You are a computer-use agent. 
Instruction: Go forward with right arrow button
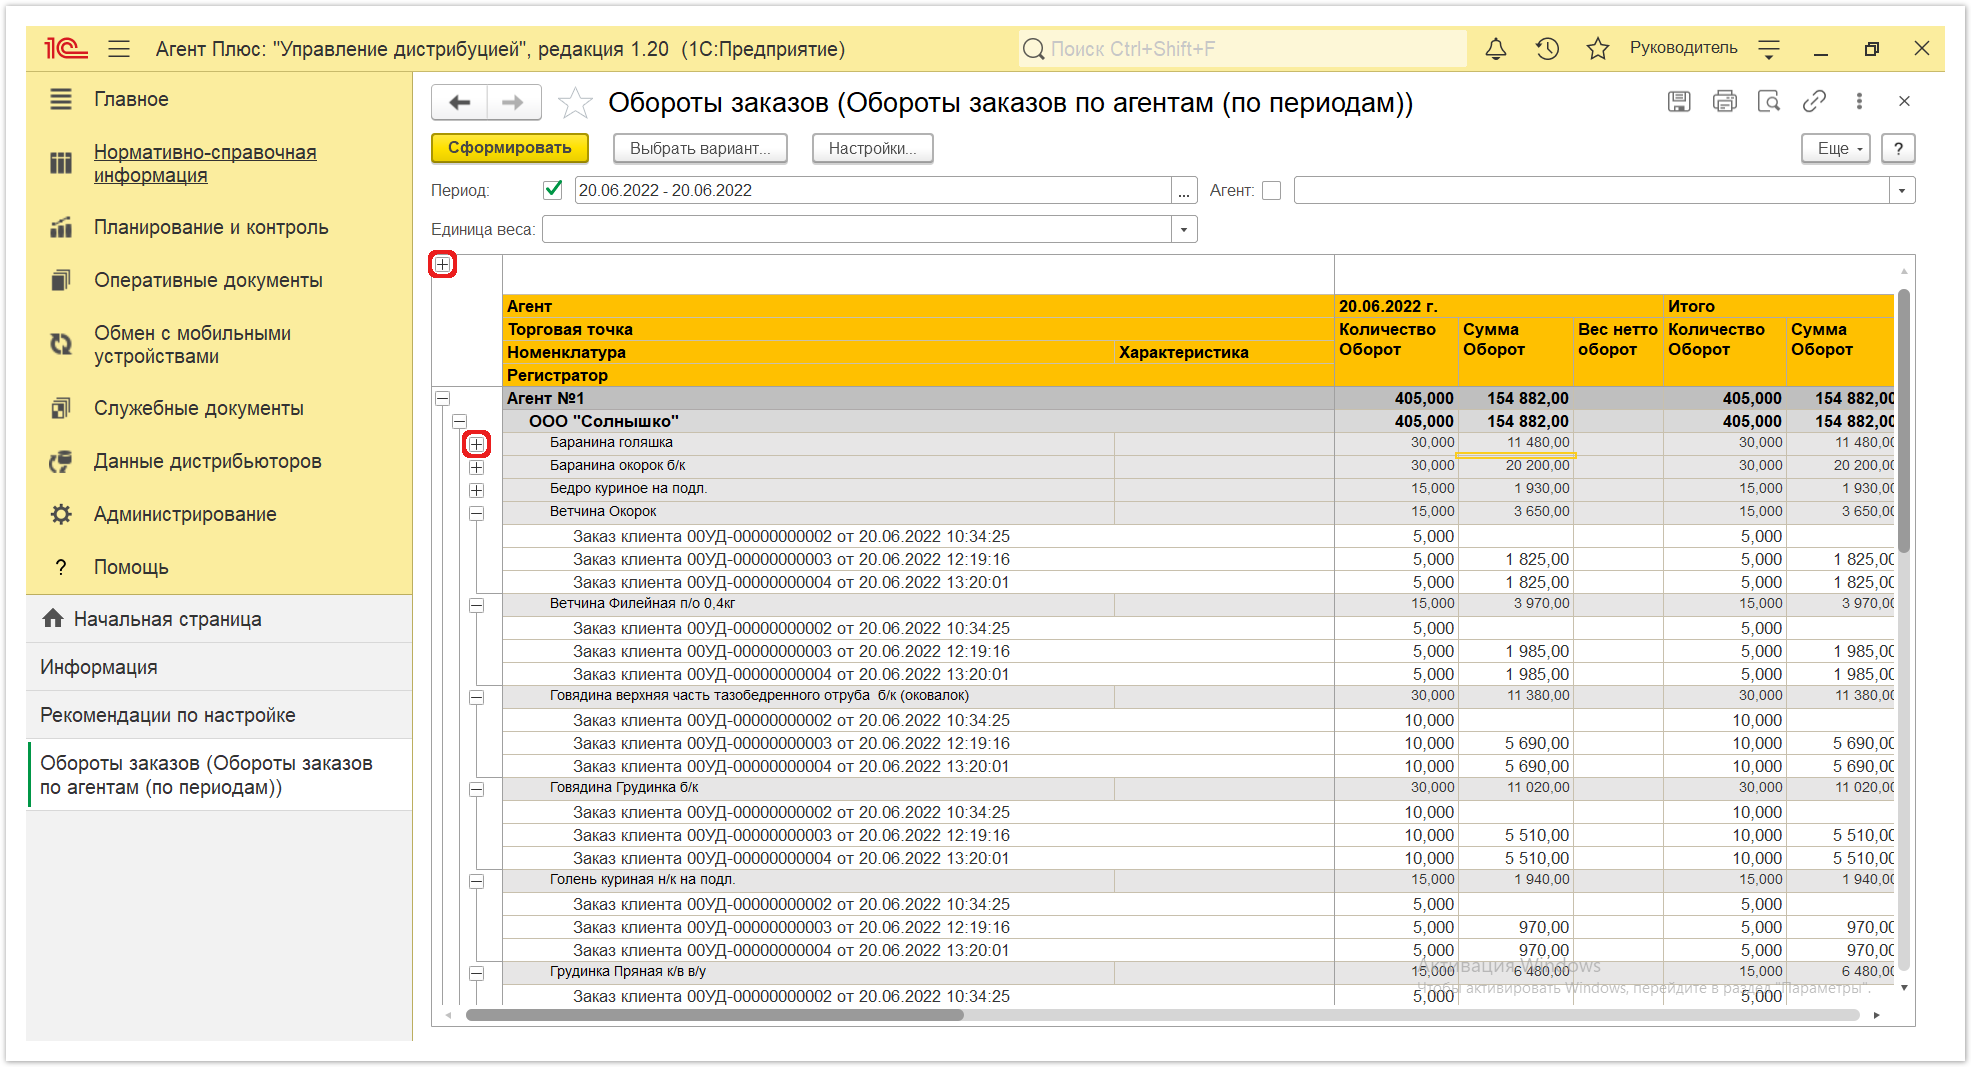(514, 102)
